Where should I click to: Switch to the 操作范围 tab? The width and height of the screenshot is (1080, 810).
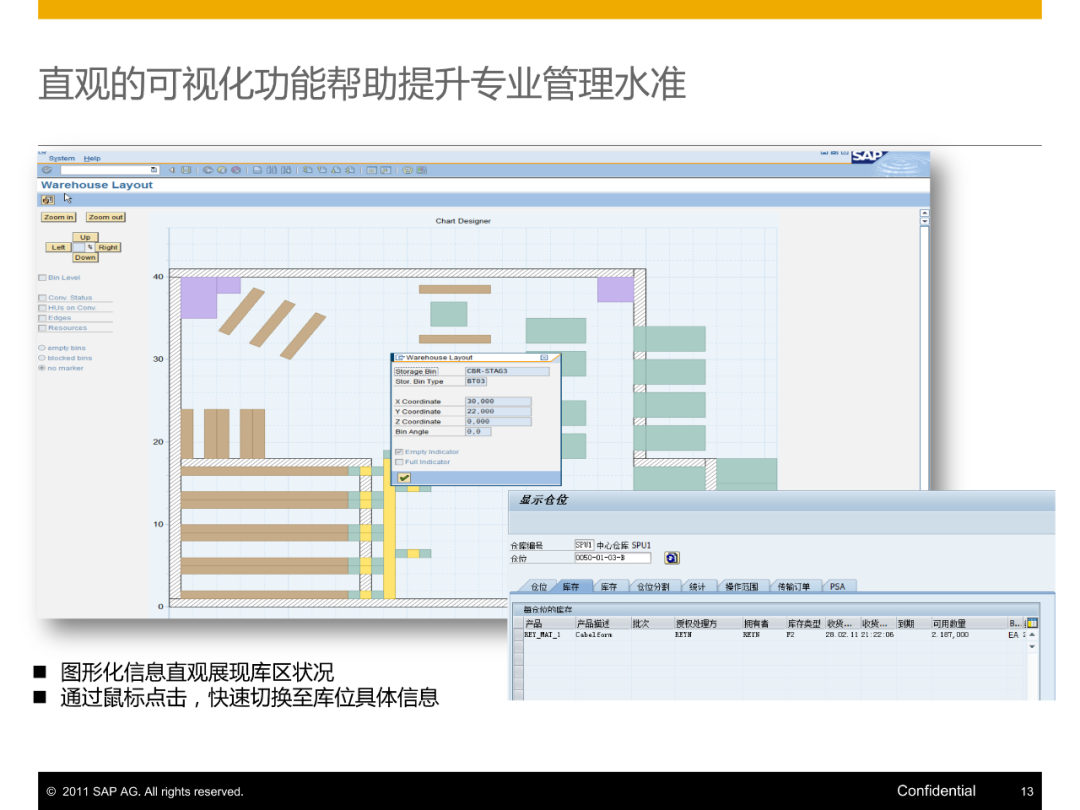pyautogui.click(x=741, y=587)
